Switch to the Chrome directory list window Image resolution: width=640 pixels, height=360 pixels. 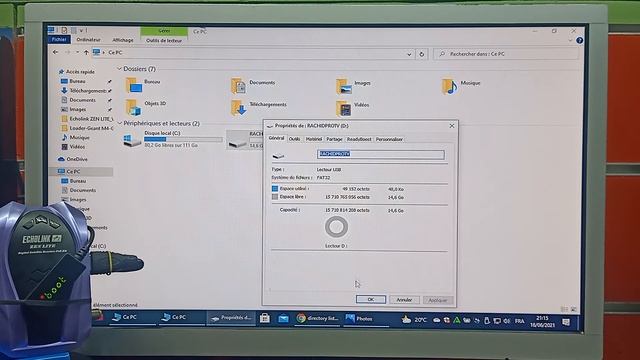pos(318,318)
